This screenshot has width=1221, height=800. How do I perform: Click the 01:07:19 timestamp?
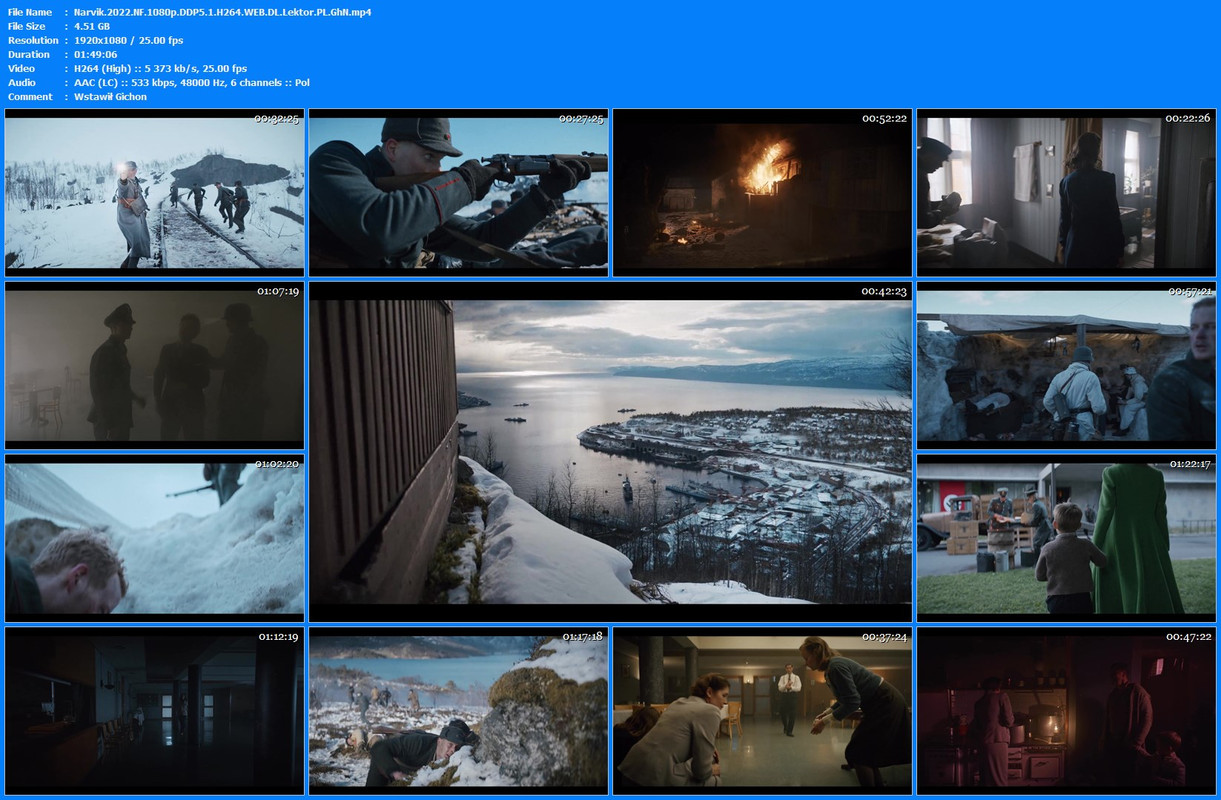[x=277, y=291]
